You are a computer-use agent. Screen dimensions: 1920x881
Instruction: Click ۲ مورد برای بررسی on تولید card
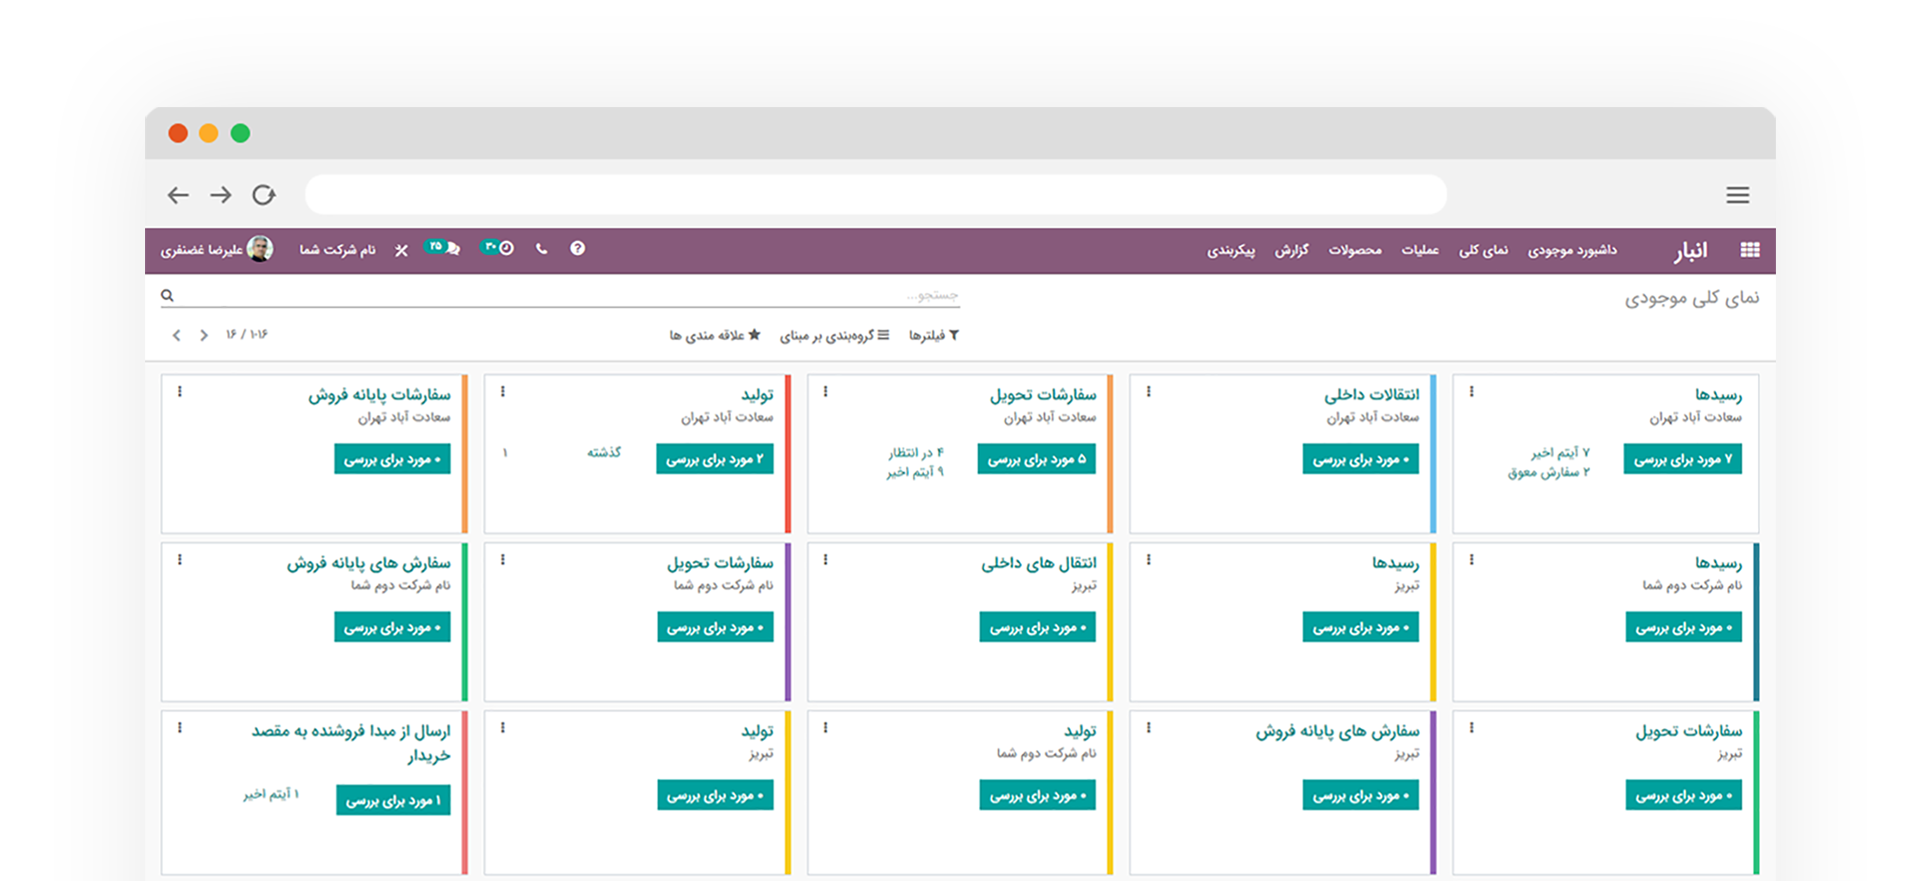715,459
